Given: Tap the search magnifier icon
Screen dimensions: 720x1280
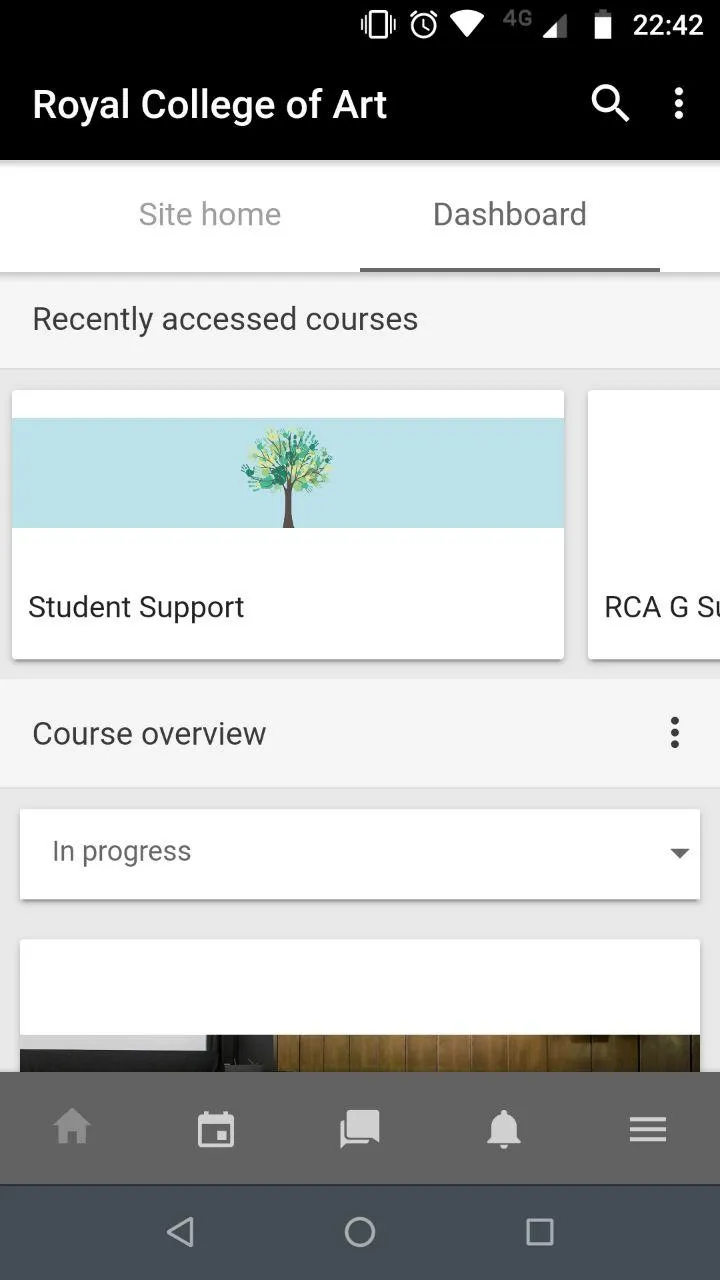Looking at the screenshot, I should click(x=609, y=103).
